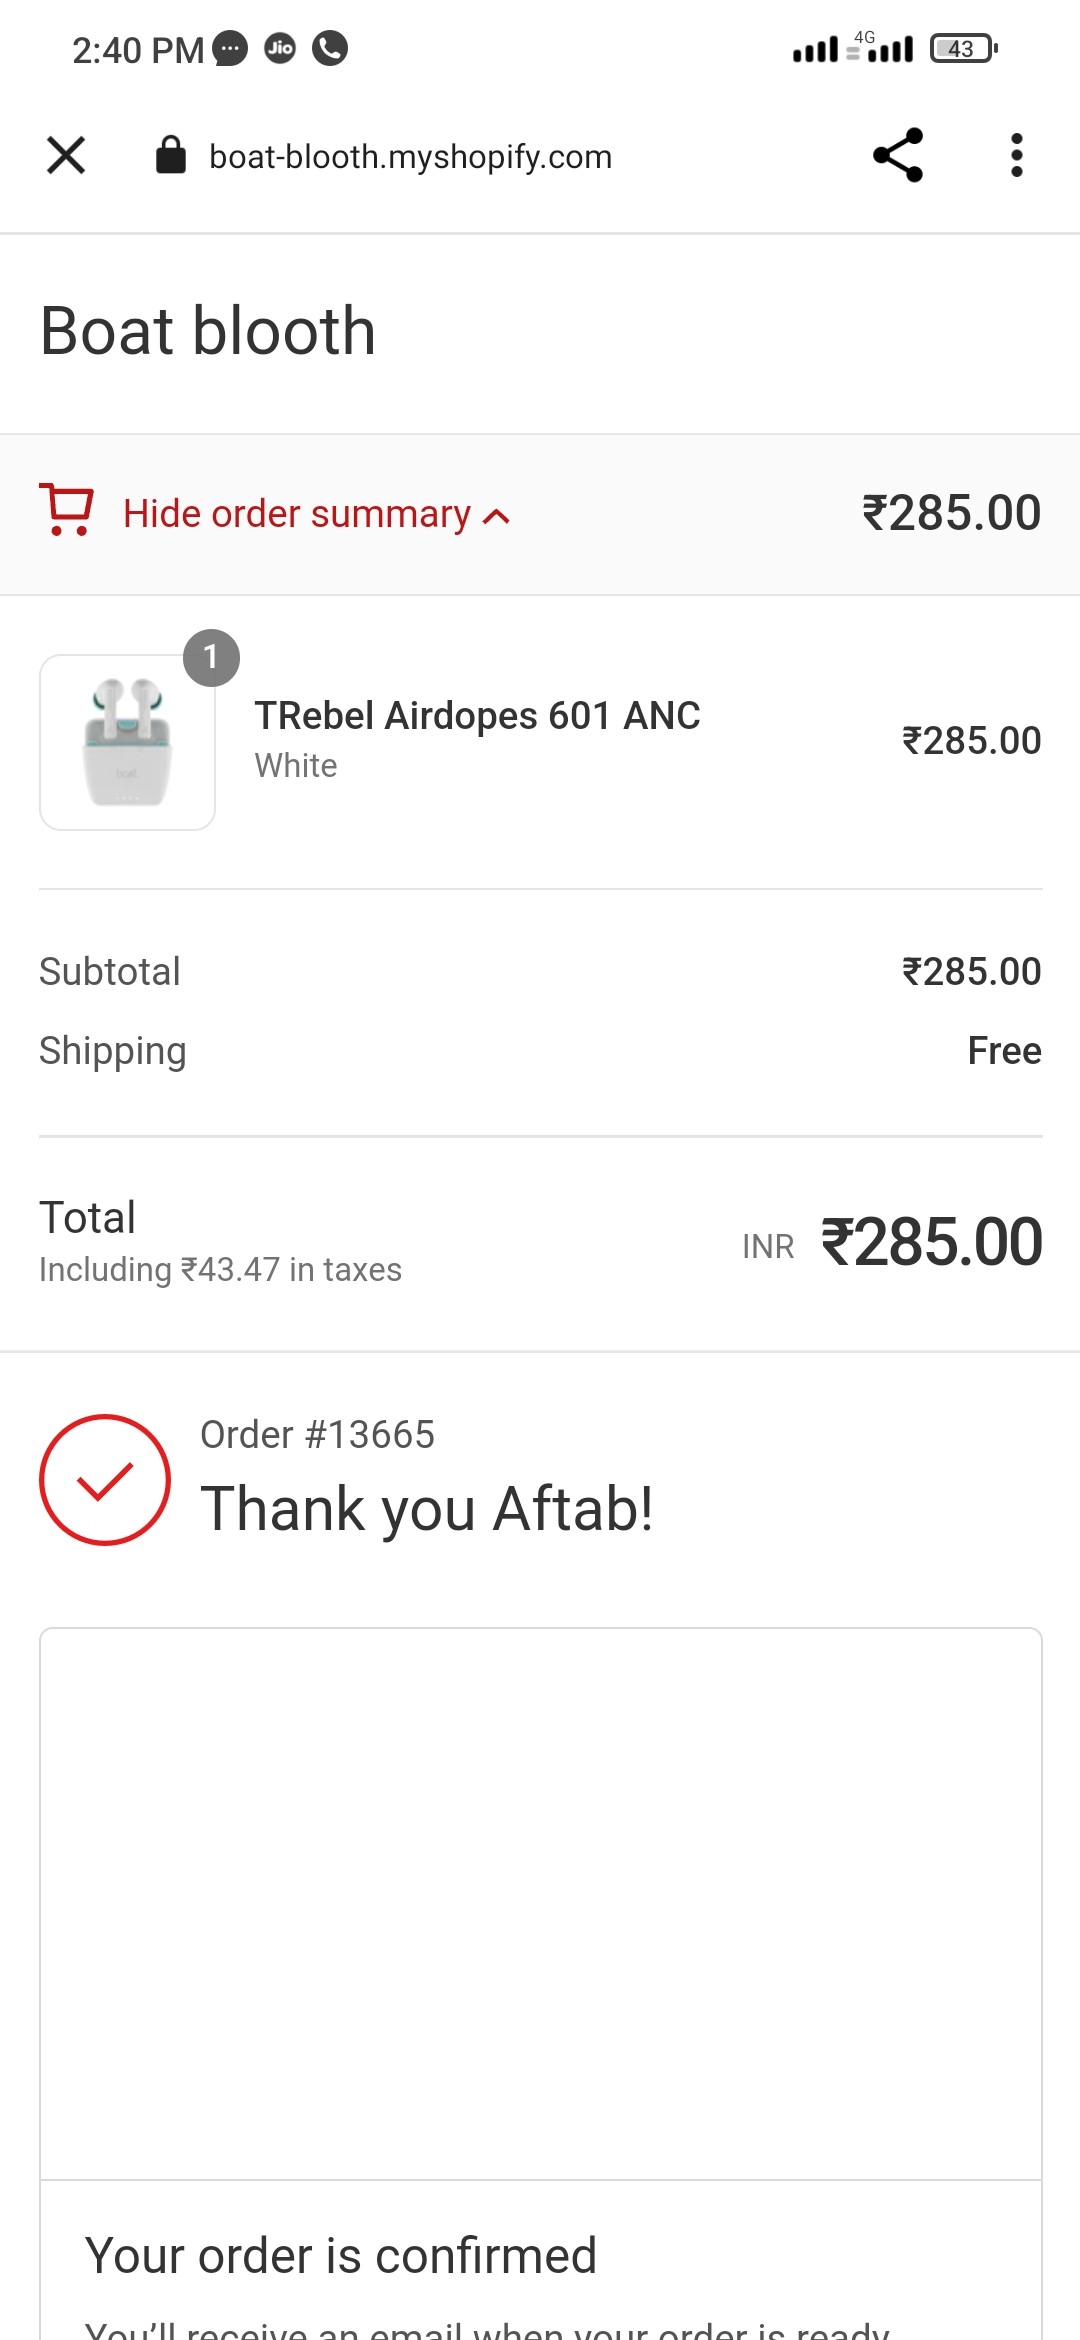Tap the Order #13665 number text
This screenshot has width=1080, height=2340.
[317, 1435]
